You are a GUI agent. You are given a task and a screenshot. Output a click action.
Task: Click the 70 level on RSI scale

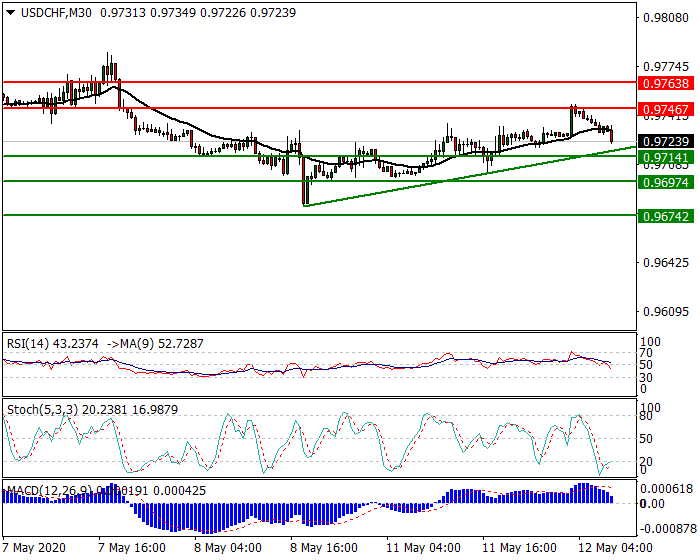tap(646, 353)
